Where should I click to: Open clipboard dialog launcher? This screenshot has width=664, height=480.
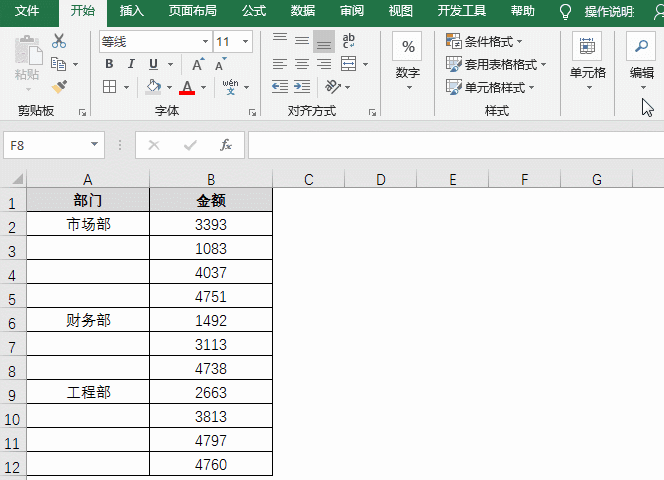[83, 112]
